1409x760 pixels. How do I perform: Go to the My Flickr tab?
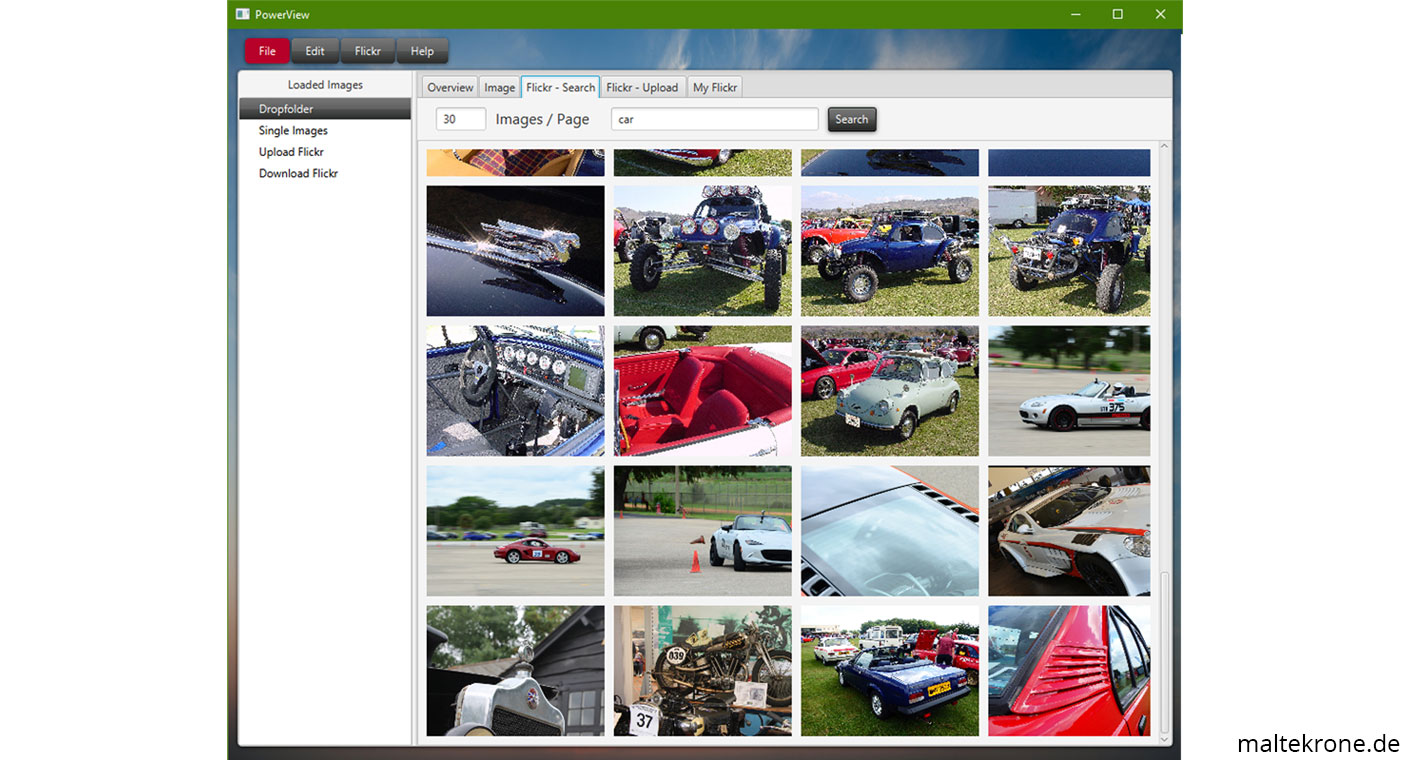click(715, 87)
